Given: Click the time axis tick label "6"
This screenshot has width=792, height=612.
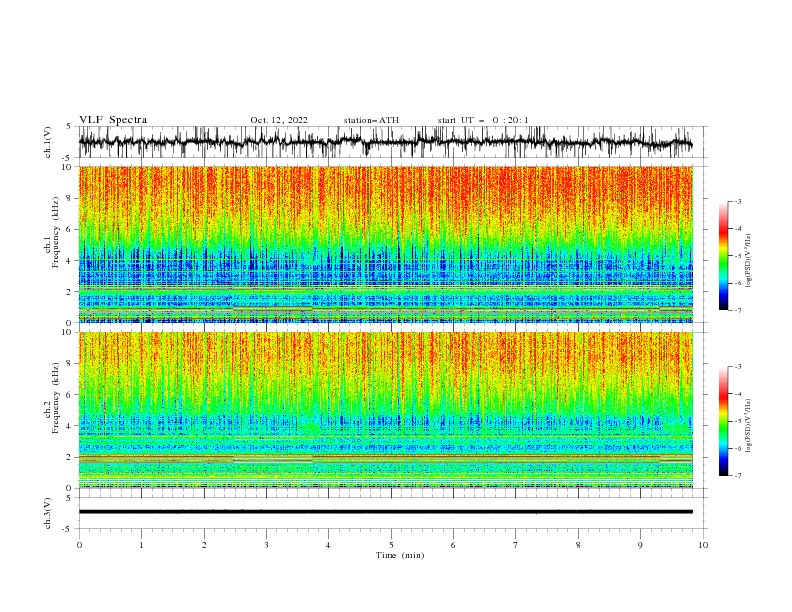Looking at the screenshot, I should 453,545.
